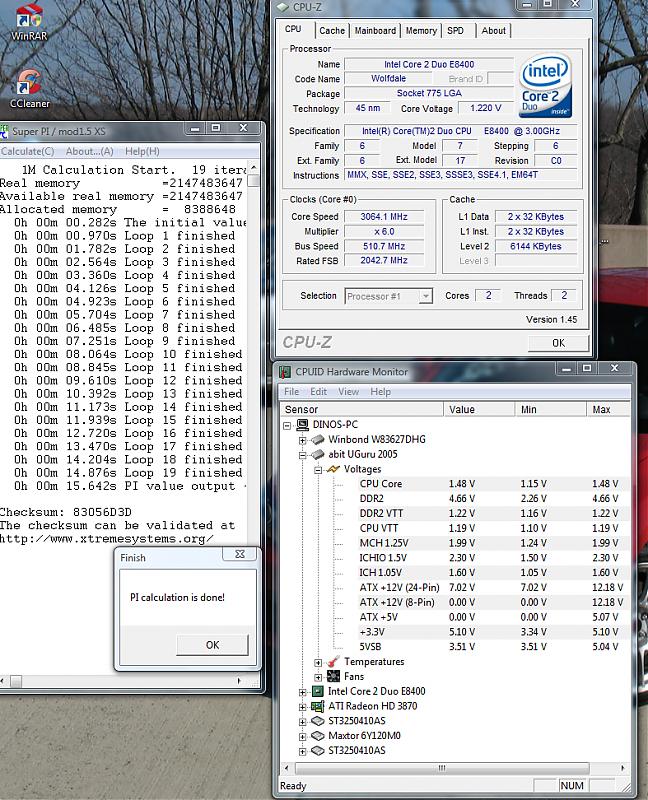Viewport: 648px width, 800px height.
Task: Switch to the Memory tab in CPU-Z
Action: pos(421,31)
